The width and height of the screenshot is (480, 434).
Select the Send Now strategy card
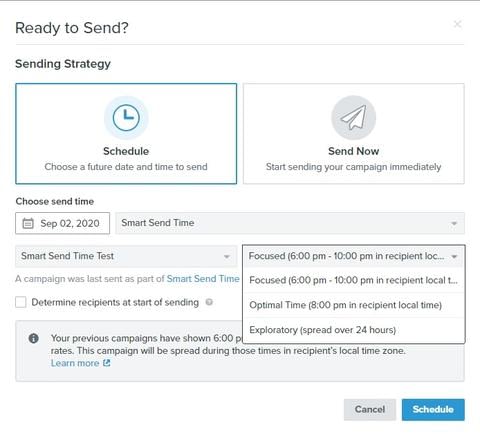(354, 133)
